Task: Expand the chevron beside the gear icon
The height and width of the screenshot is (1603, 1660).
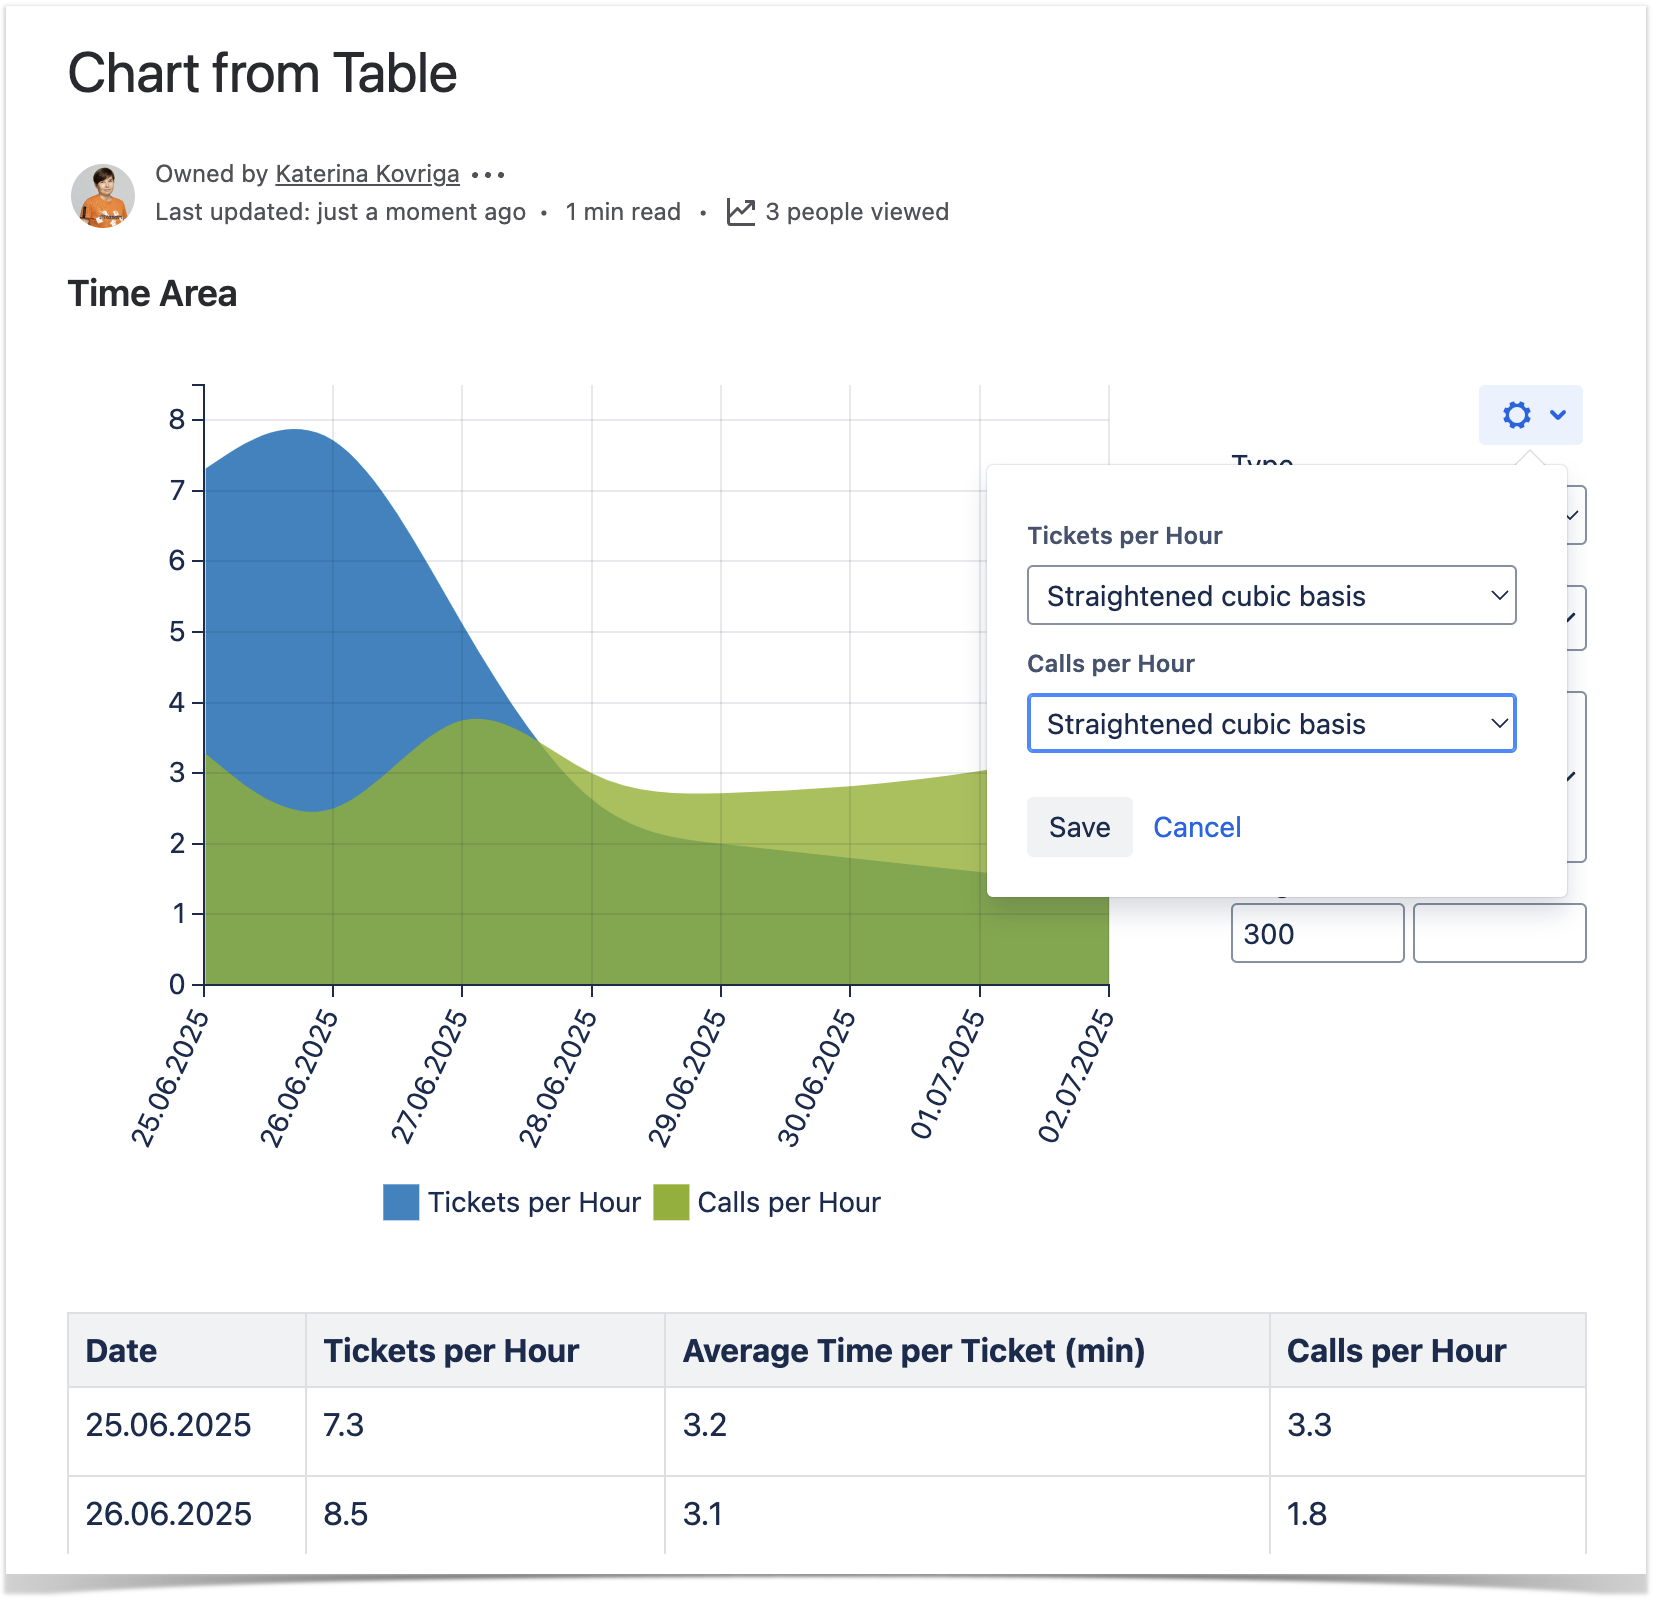Action: tap(1557, 415)
